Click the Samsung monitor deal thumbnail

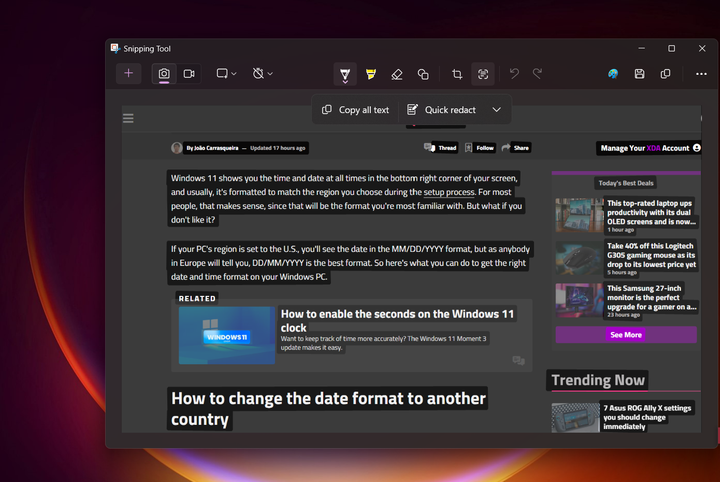pos(579,300)
